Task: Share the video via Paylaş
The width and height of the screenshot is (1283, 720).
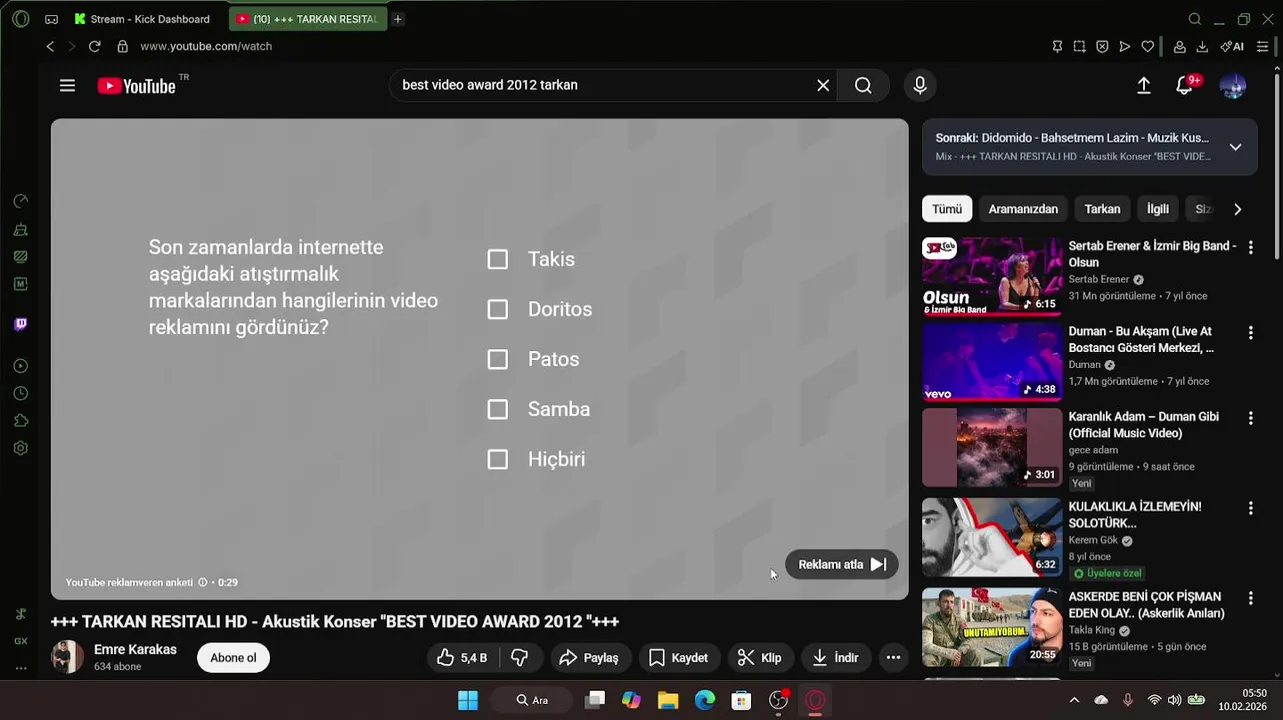Action: pos(589,657)
